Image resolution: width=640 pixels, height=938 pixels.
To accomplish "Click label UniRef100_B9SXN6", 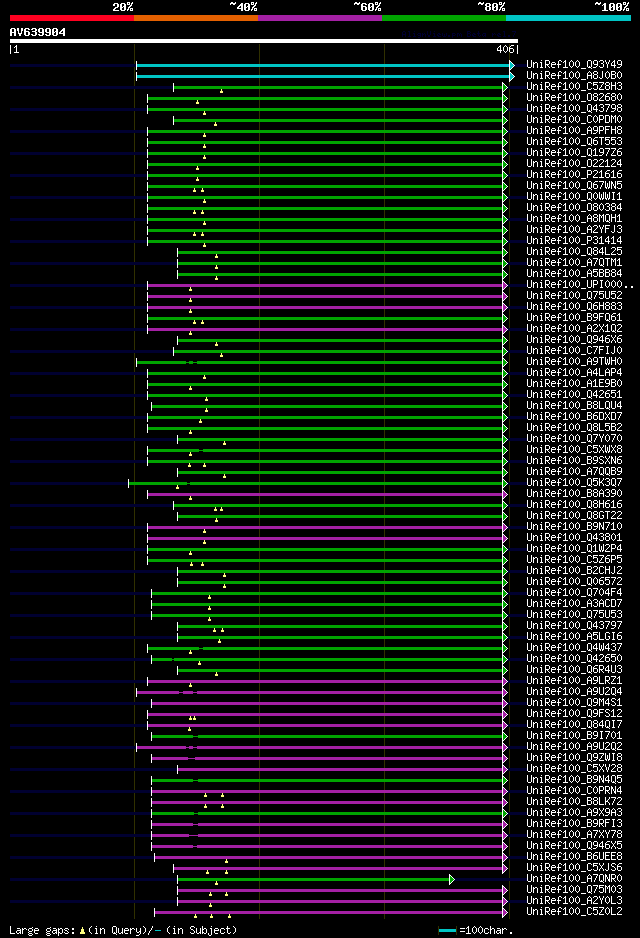I will [x=574, y=460].
